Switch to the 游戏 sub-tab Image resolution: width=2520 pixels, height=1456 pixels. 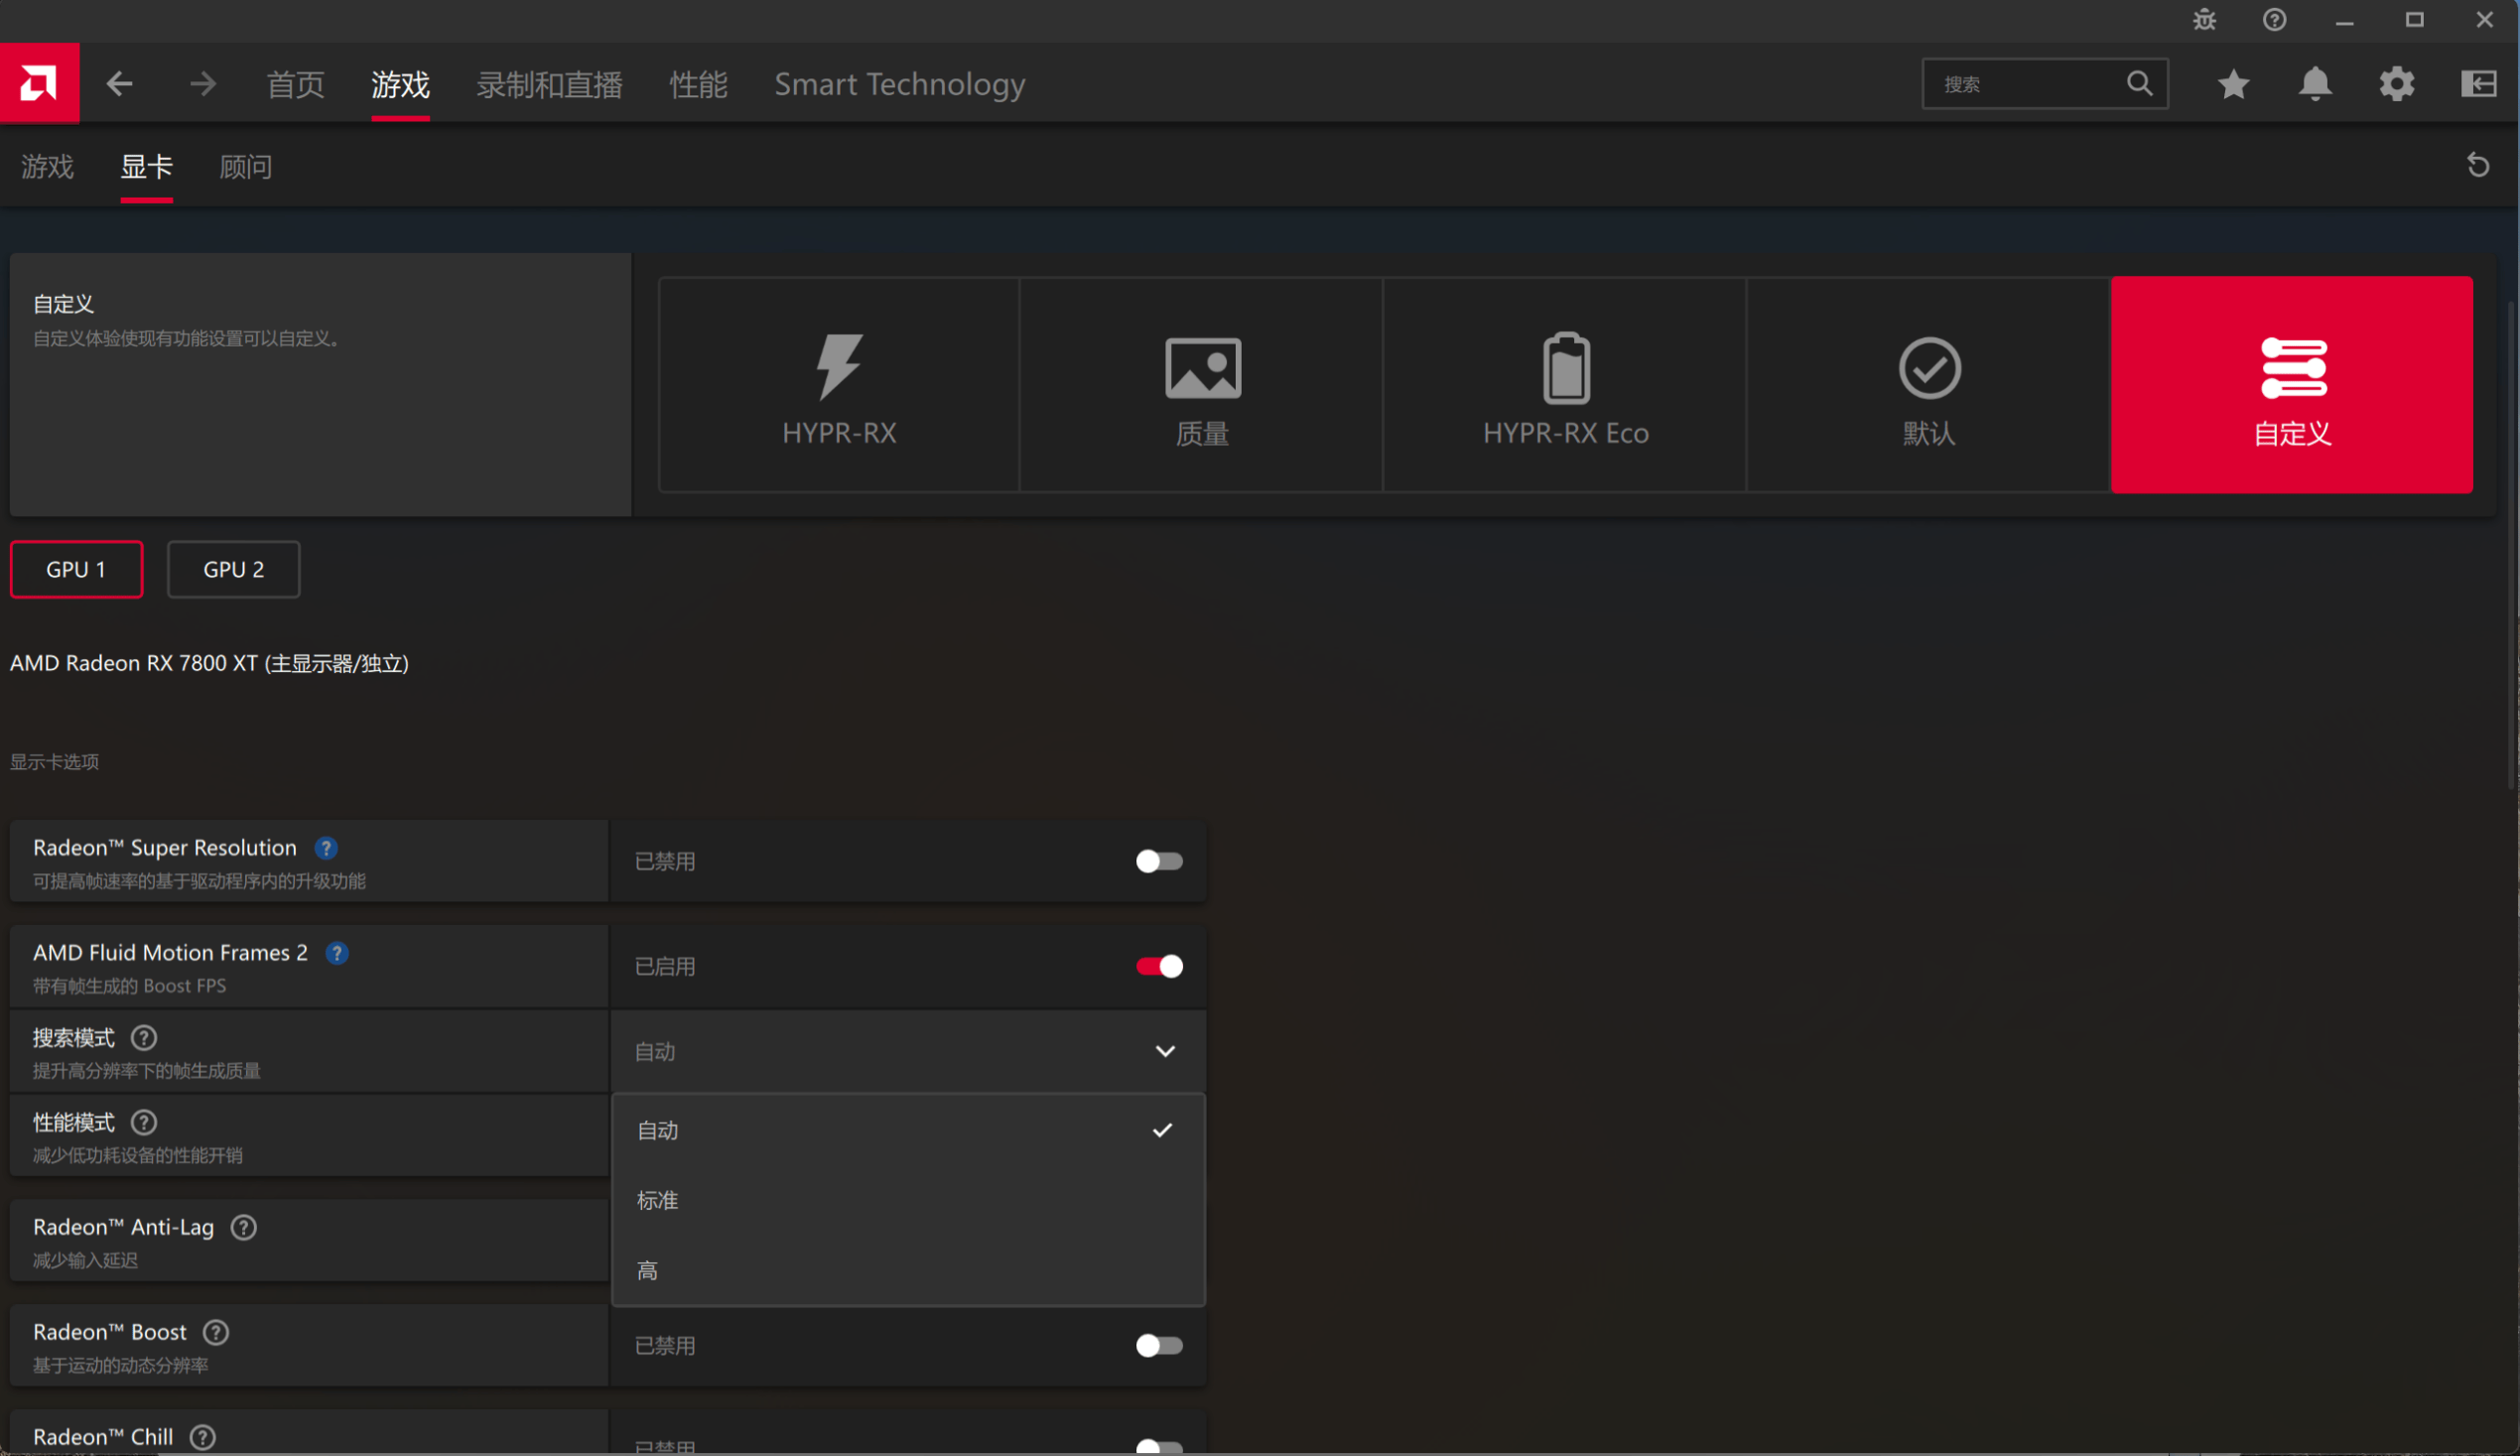pos(48,167)
